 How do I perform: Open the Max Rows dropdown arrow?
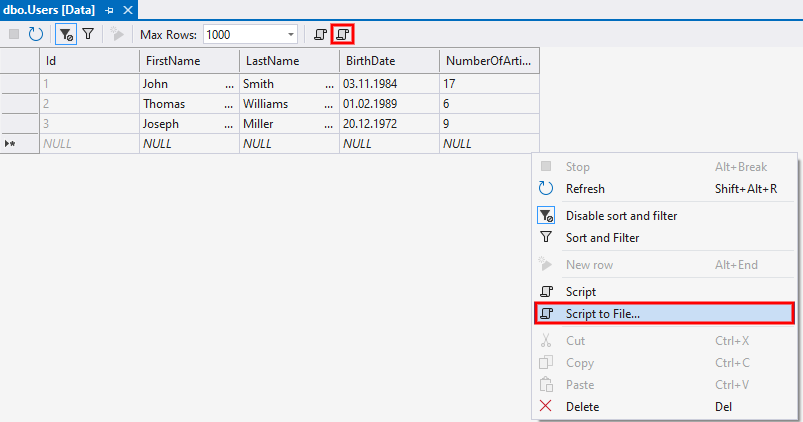[x=290, y=34]
